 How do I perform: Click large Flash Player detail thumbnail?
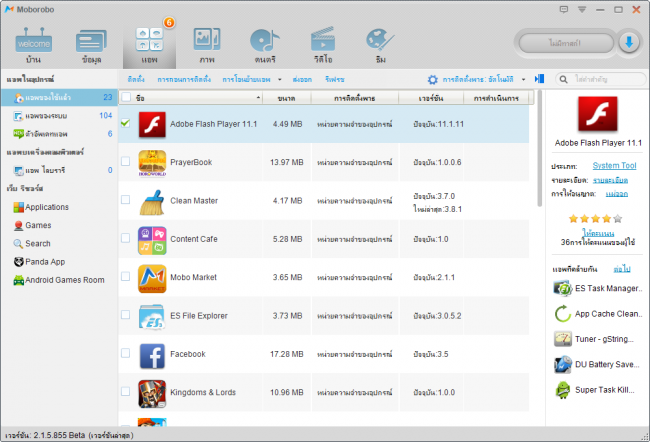pyautogui.click(x=597, y=114)
